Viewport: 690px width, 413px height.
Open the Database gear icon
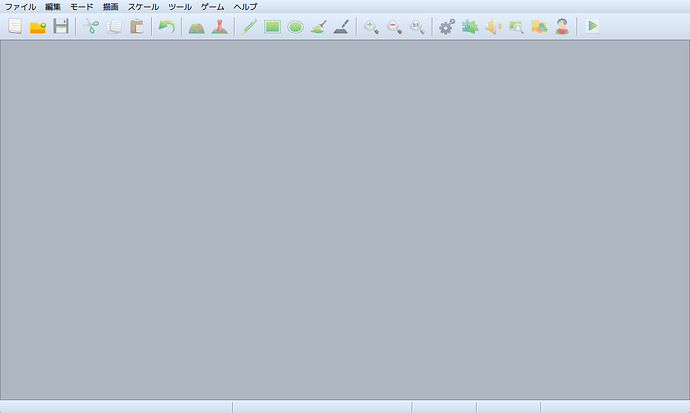446,27
